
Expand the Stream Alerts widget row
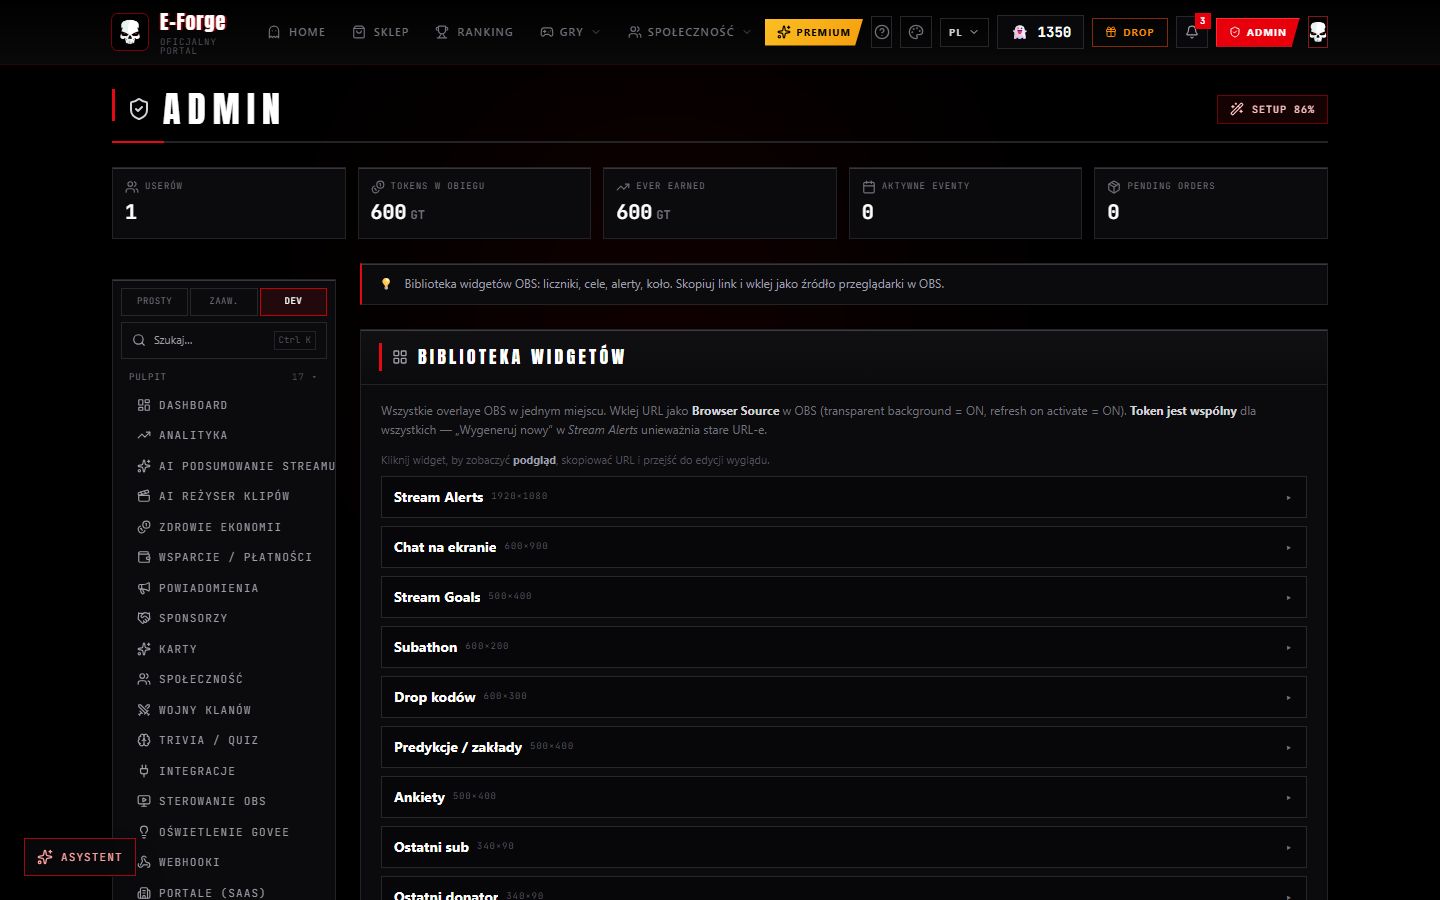click(843, 497)
